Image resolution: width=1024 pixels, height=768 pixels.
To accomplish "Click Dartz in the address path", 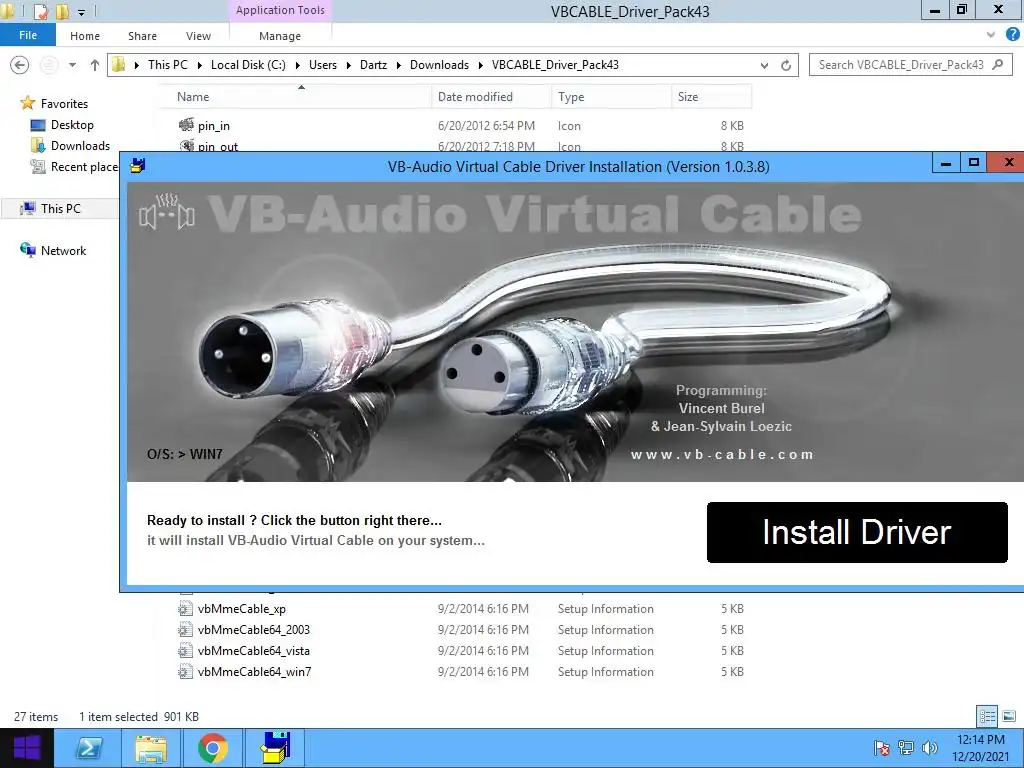I will (x=373, y=65).
